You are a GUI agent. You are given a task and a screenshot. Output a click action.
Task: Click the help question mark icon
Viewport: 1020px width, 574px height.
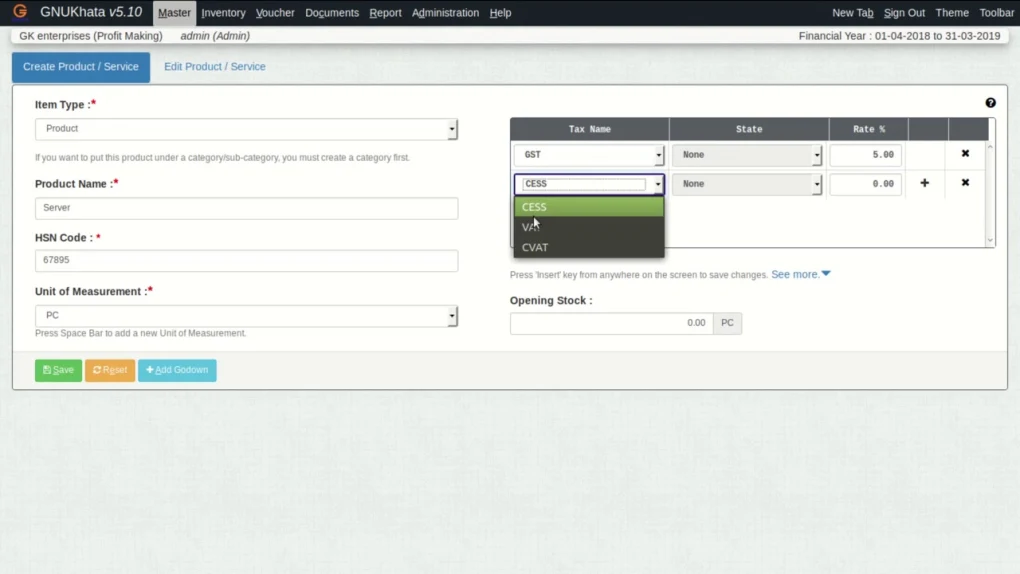[990, 103]
